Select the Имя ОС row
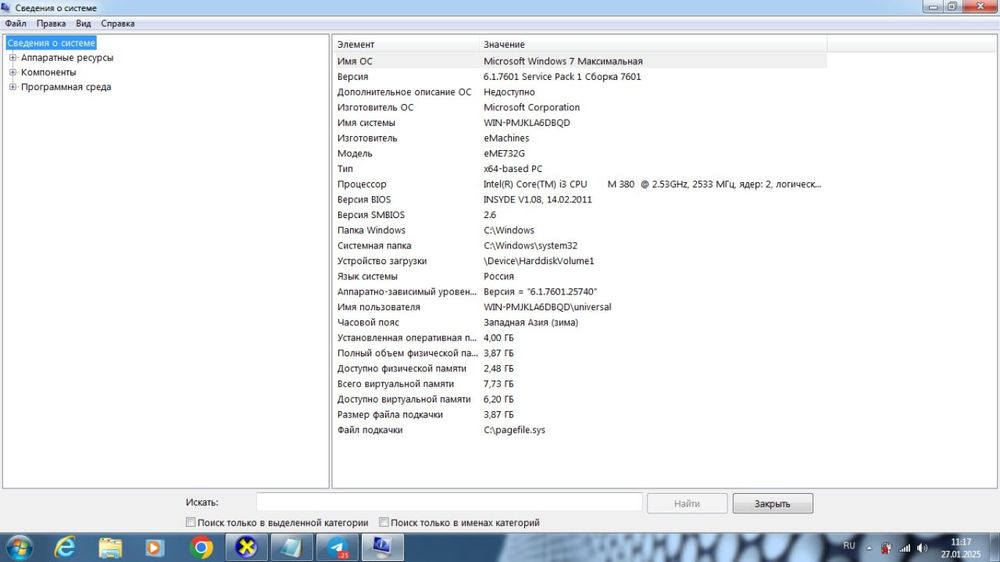Screen dimensions: 1000x562 point(580,61)
